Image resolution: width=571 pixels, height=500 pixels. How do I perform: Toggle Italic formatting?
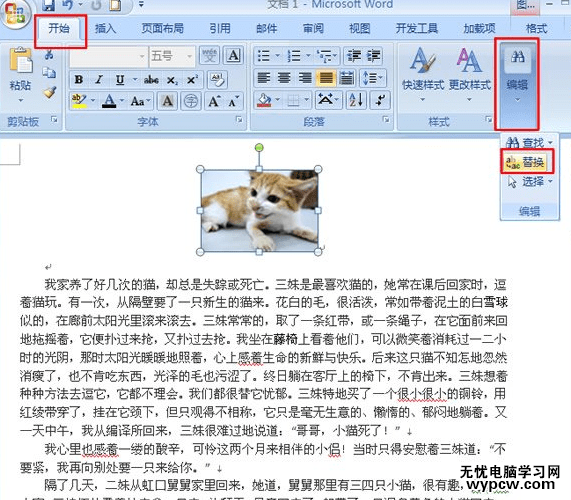click(99, 80)
